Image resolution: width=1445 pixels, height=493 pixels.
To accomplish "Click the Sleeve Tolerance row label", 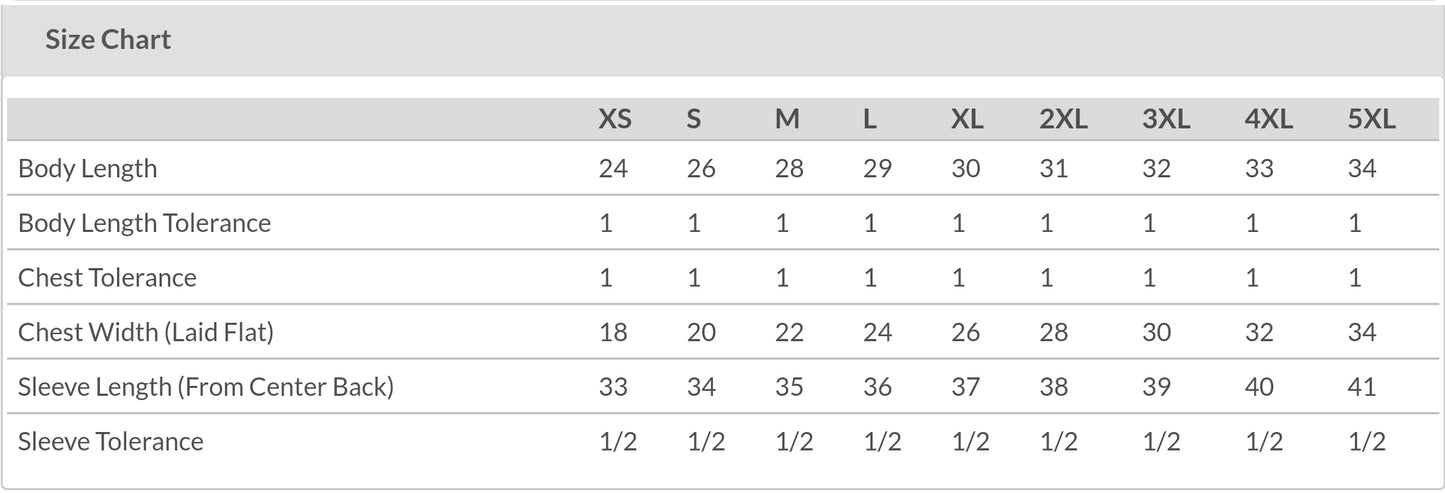I will (111, 441).
